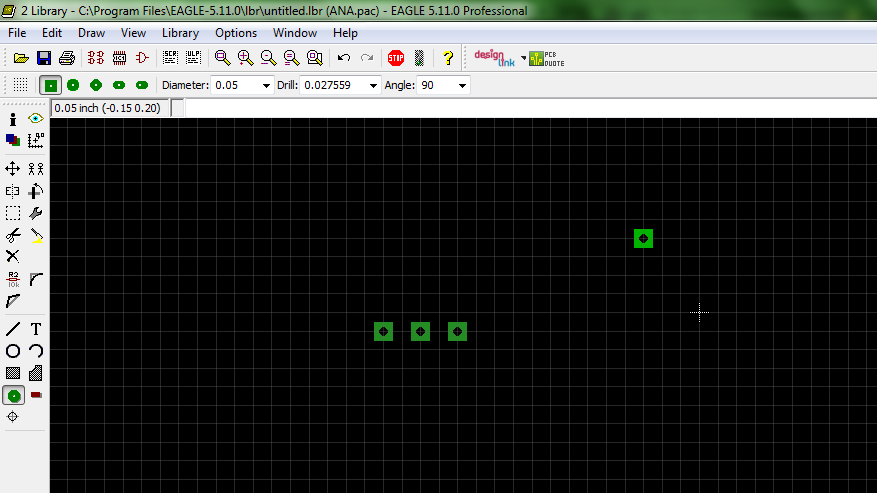
Task: Select the Miter tool
Action: (x=36, y=279)
